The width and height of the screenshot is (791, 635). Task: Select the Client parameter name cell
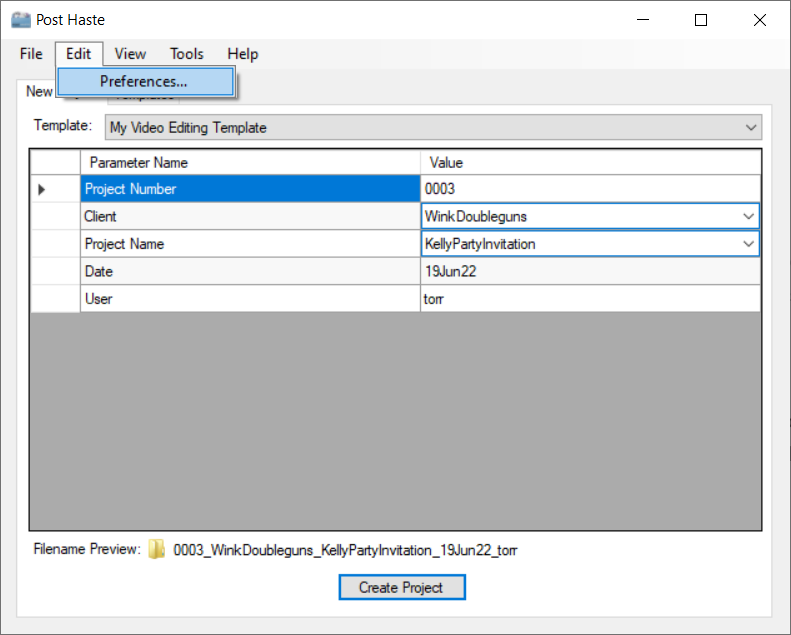250,216
